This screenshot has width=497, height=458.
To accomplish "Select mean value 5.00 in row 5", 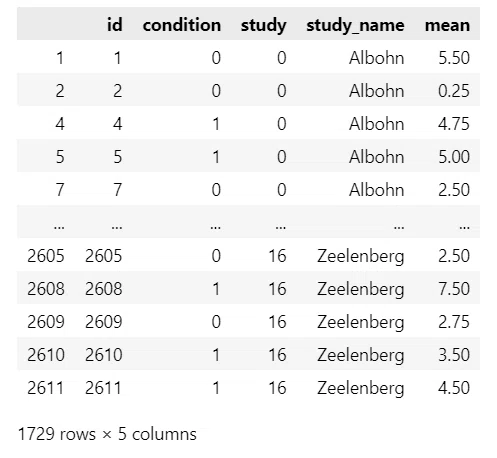I will (454, 157).
